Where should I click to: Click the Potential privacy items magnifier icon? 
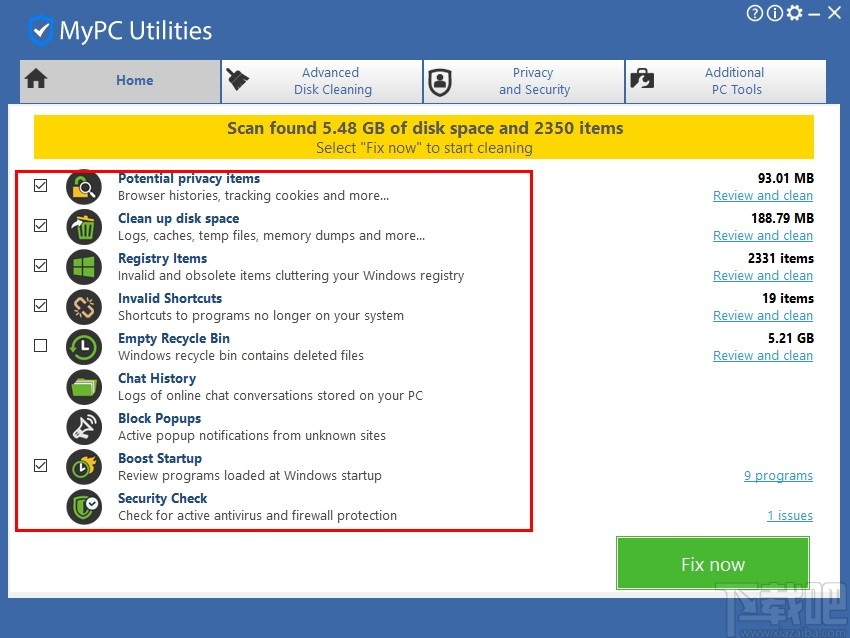(84, 187)
